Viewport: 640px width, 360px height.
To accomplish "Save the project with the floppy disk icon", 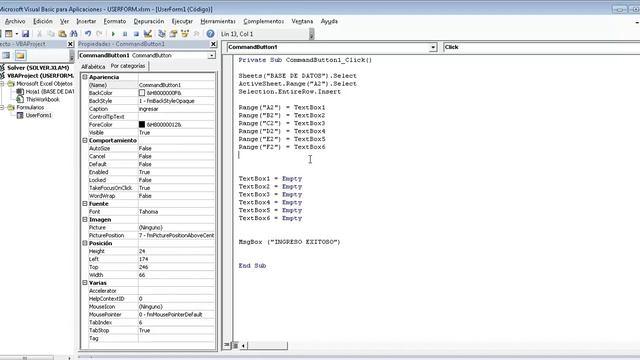I will pos(25,34).
